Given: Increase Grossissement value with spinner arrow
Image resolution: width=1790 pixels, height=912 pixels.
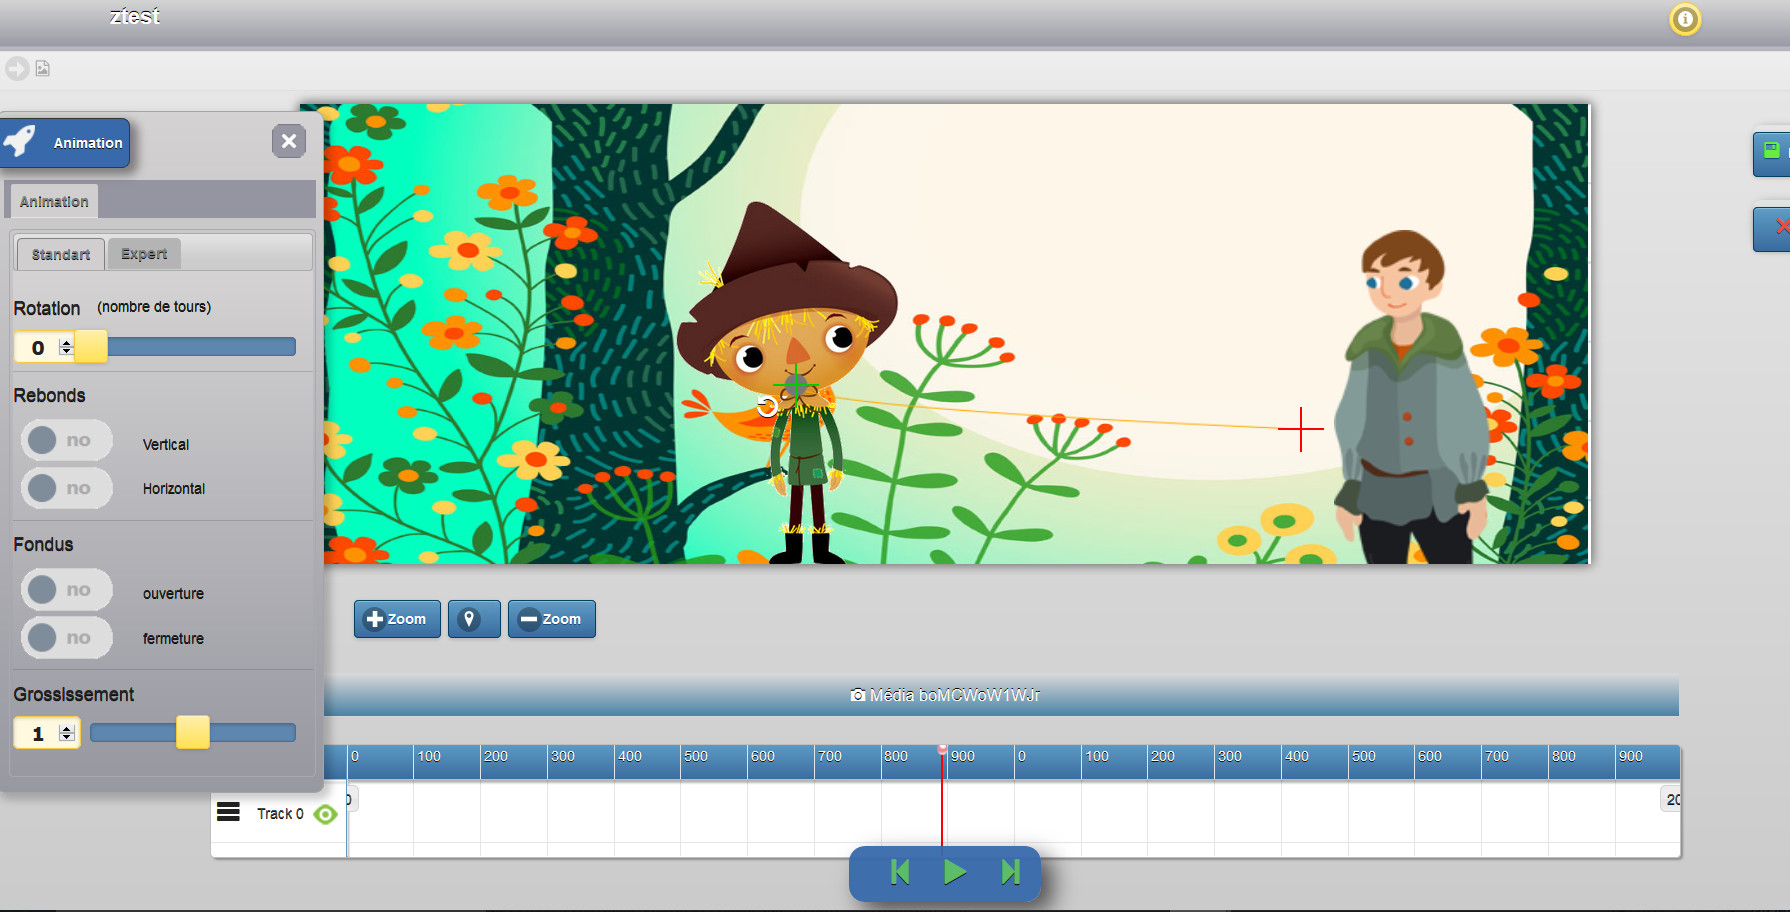Looking at the screenshot, I should (67, 728).
